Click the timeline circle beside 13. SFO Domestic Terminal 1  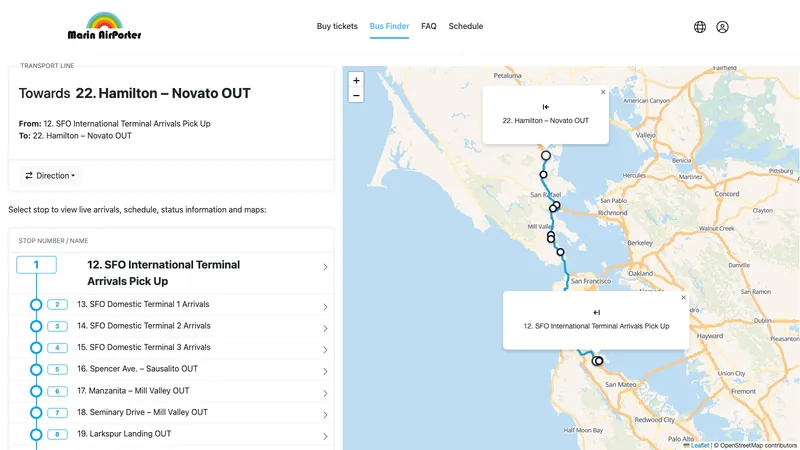[x=36, y=305]
